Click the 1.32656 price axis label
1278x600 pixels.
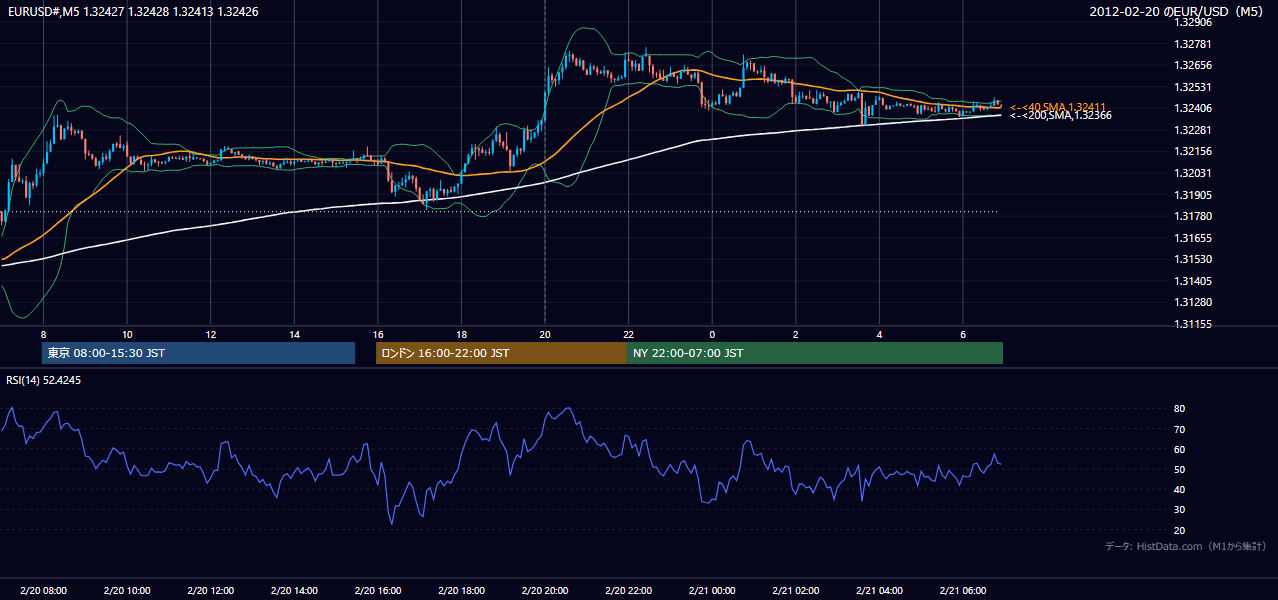1193,65
